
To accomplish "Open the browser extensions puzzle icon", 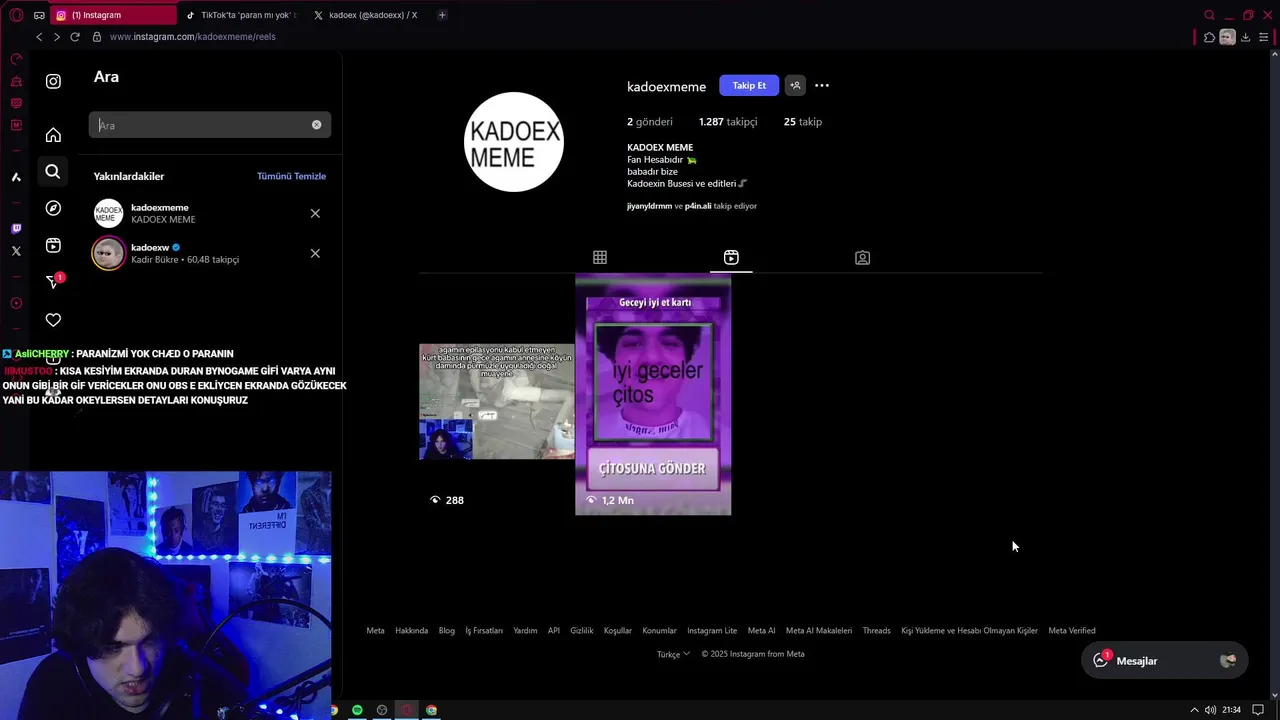I will point(1209,37).
